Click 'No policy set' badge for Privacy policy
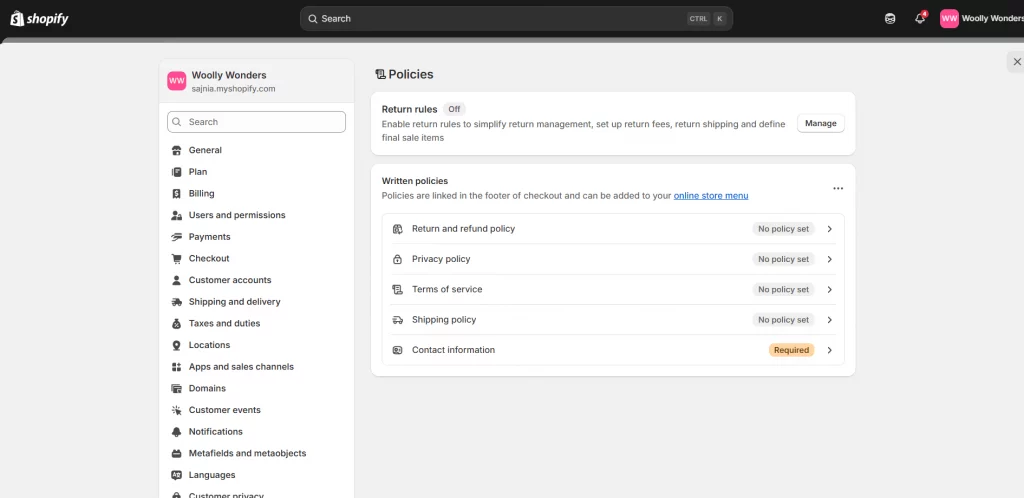Image resolution: width=1024 pixels, height=498 pixels. pyautogui.click(x=784, y=259)
